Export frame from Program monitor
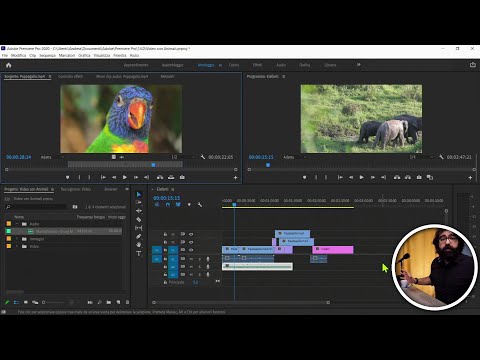The height and width of the screenshot is (360, 480). coord(419,177)
